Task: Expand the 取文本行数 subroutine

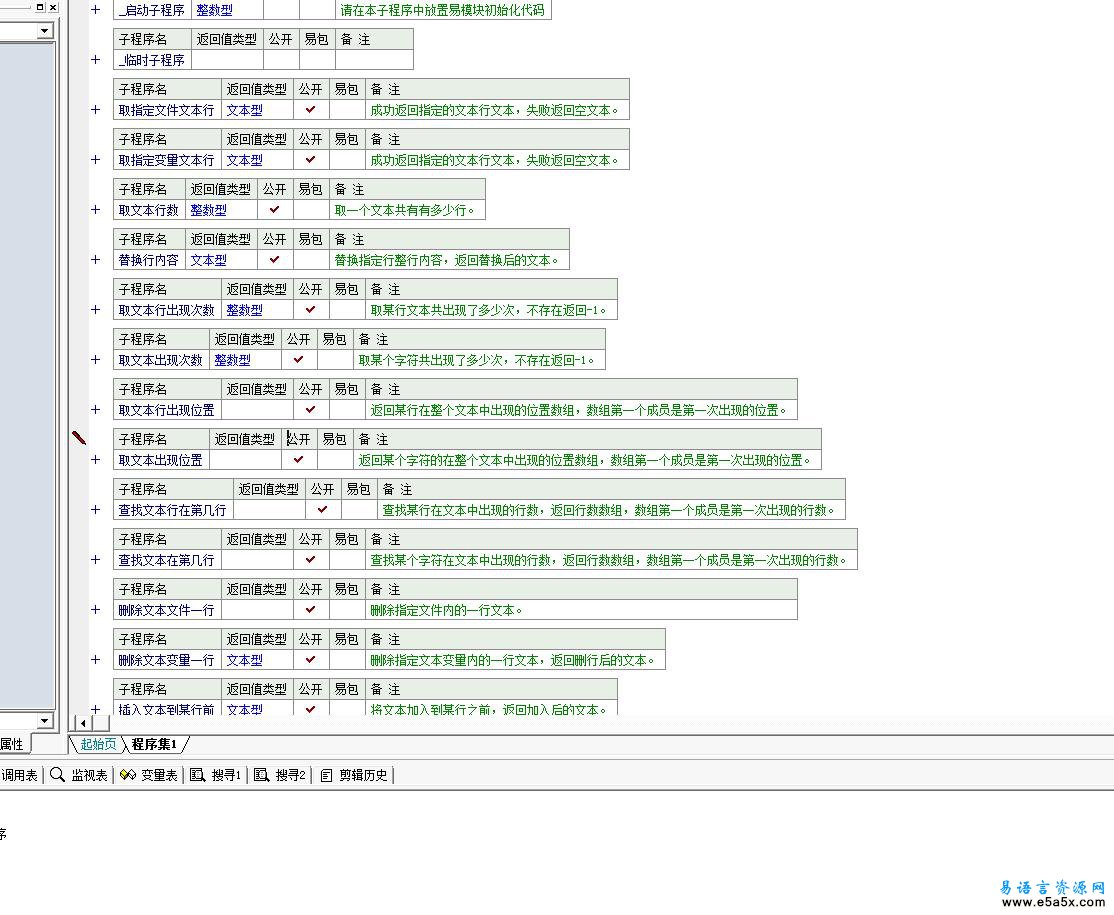Action: tap(95, 210)
